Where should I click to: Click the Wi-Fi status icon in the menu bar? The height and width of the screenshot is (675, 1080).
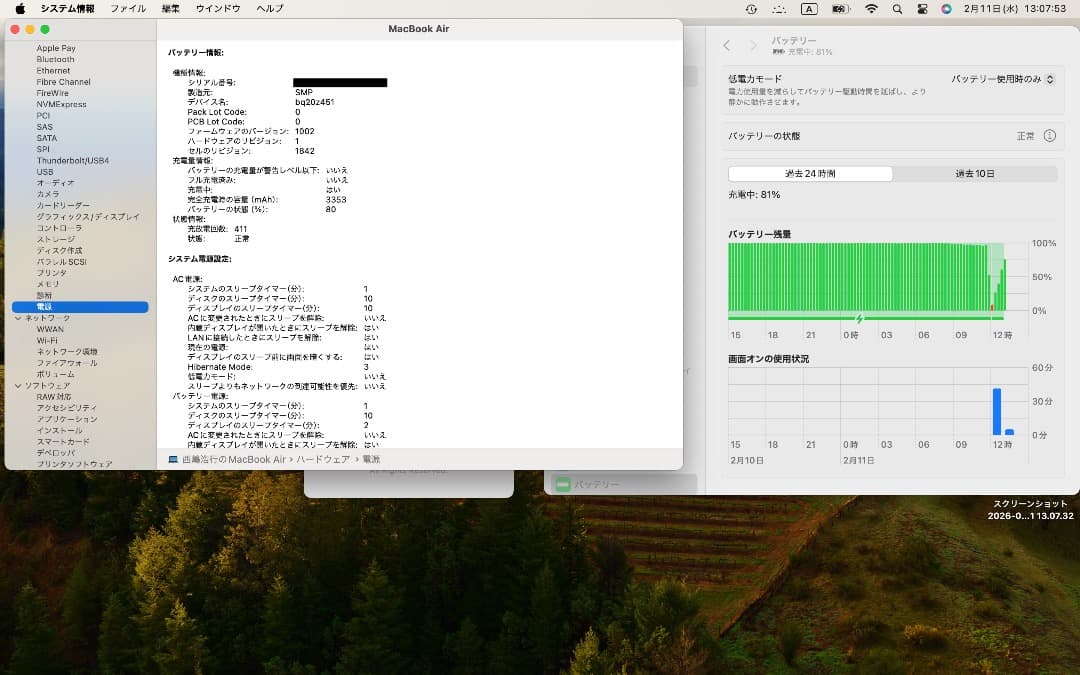[x=872, y=9]
